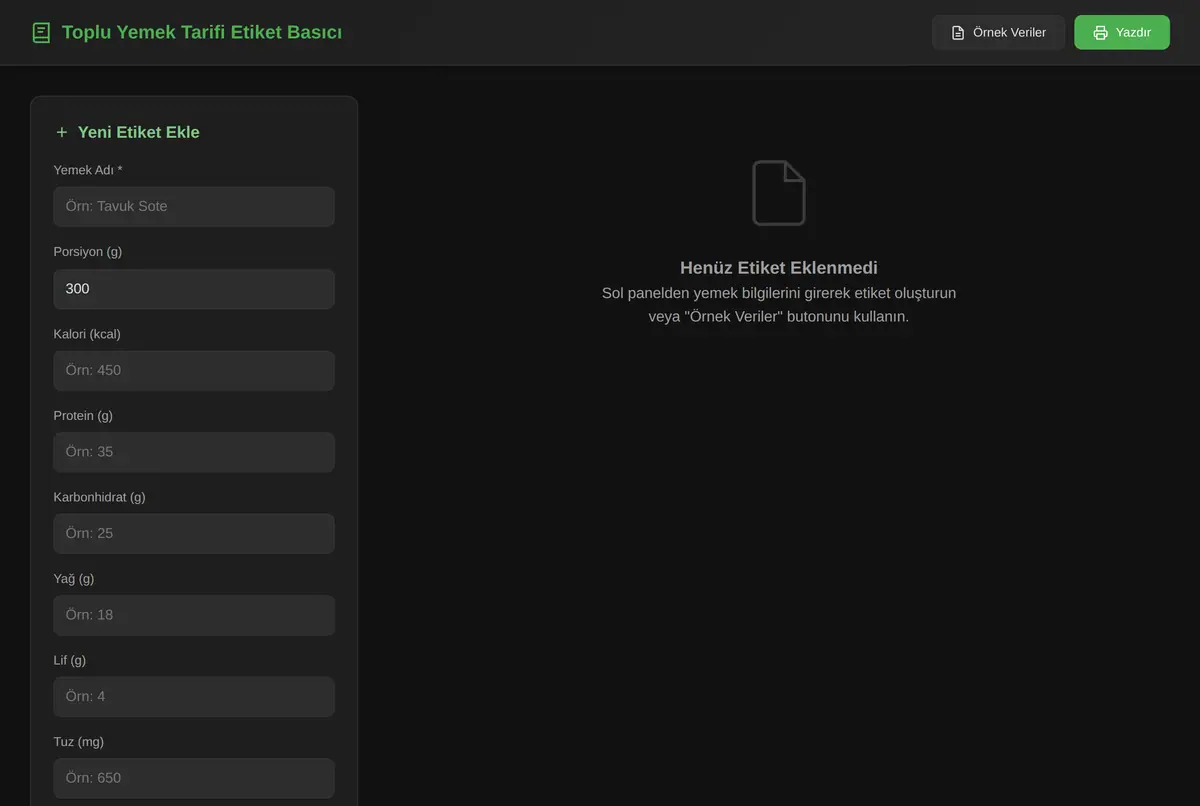Click the empty-state file icon
The width and height of the screenshot is (1200, 806).
coord(779,193)
